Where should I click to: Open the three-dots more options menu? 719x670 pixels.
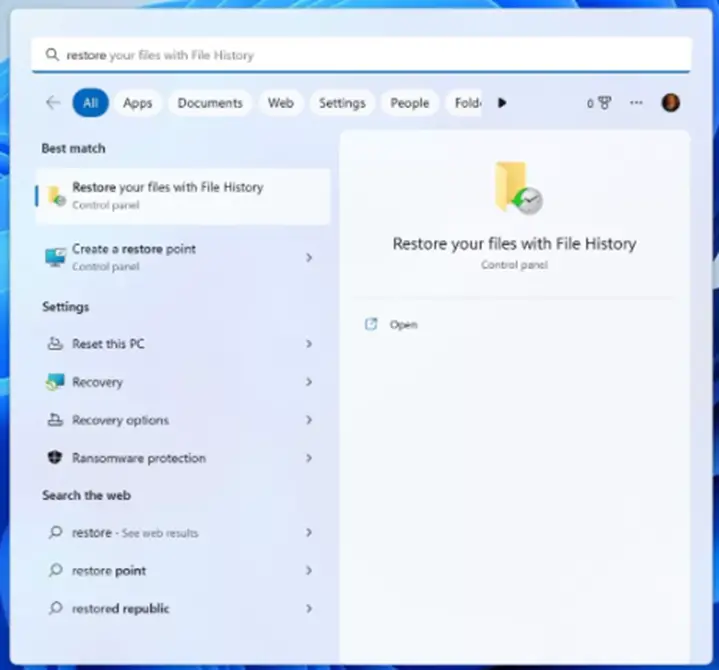[x=636, y=102]
